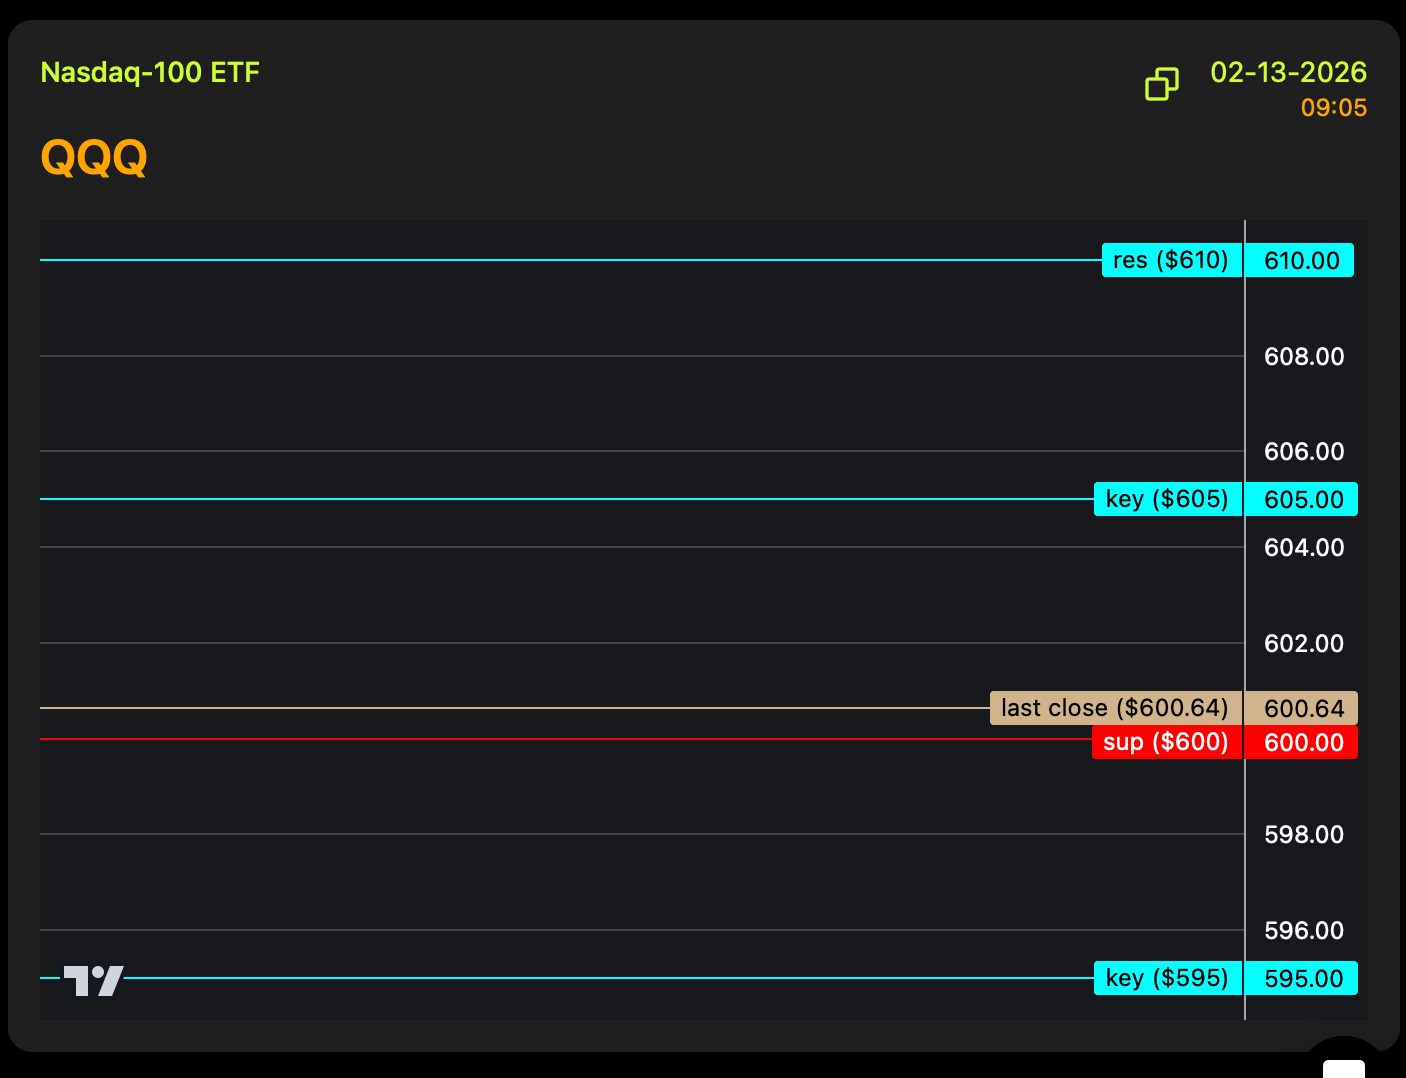The height and width of the screenshot is (1078, 1406).
Task: Click the 598.00 price axis value
Action: click(x=1304, y=834)
